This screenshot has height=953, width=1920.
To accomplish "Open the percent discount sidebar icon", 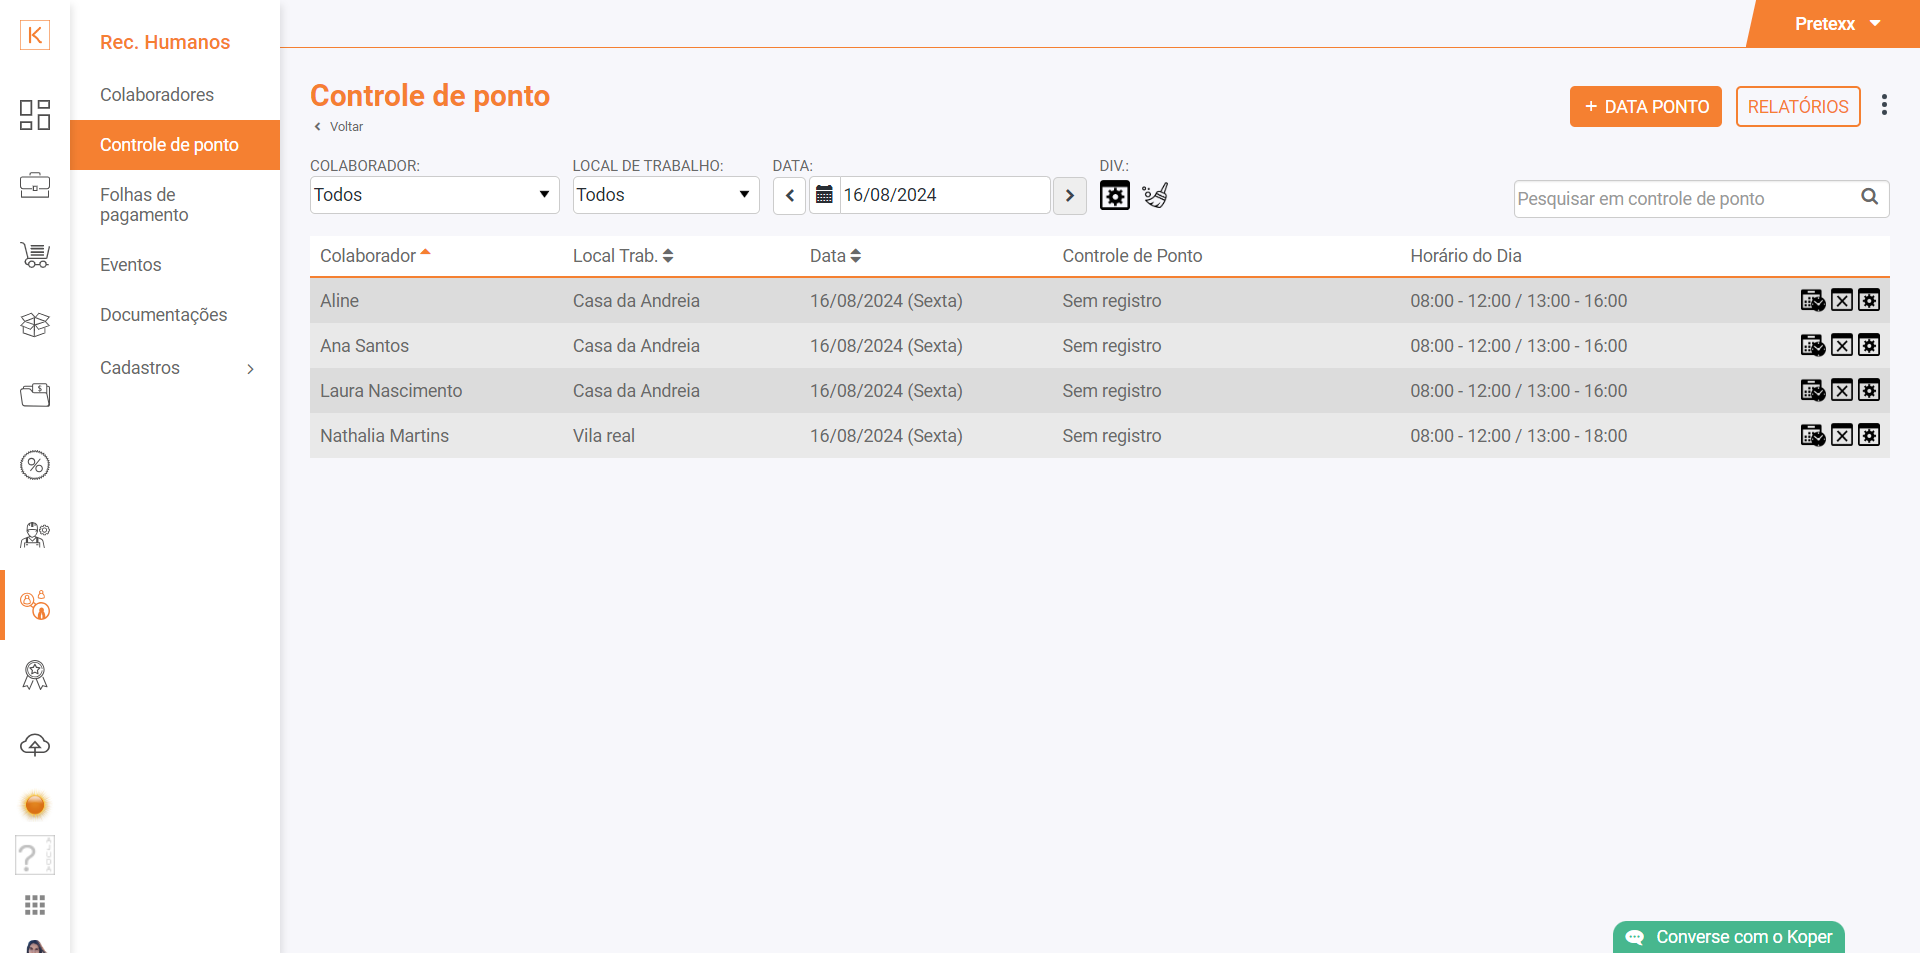I will pos(35,465).
